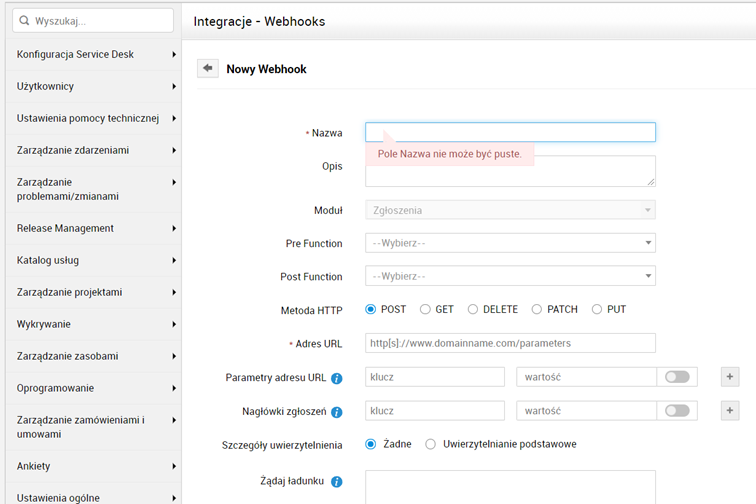Click arrow next to Wykrywanie
The width and height of the screenshot is (756, 504).
point(174,324)
